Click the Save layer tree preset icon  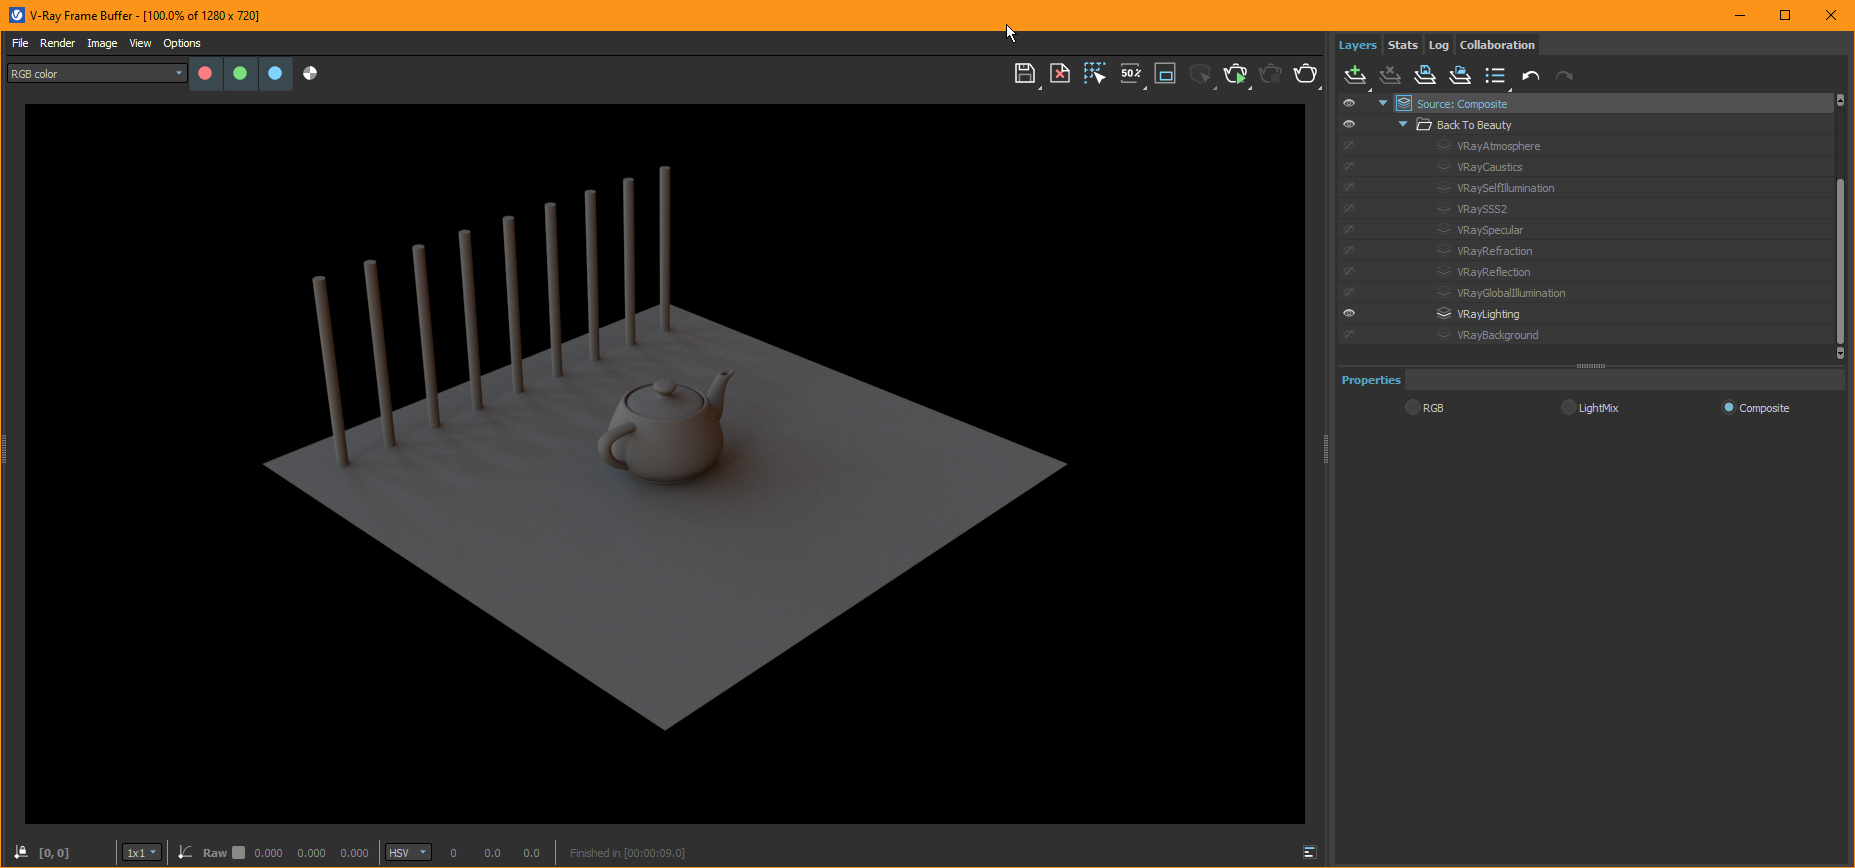point(1425,75)
